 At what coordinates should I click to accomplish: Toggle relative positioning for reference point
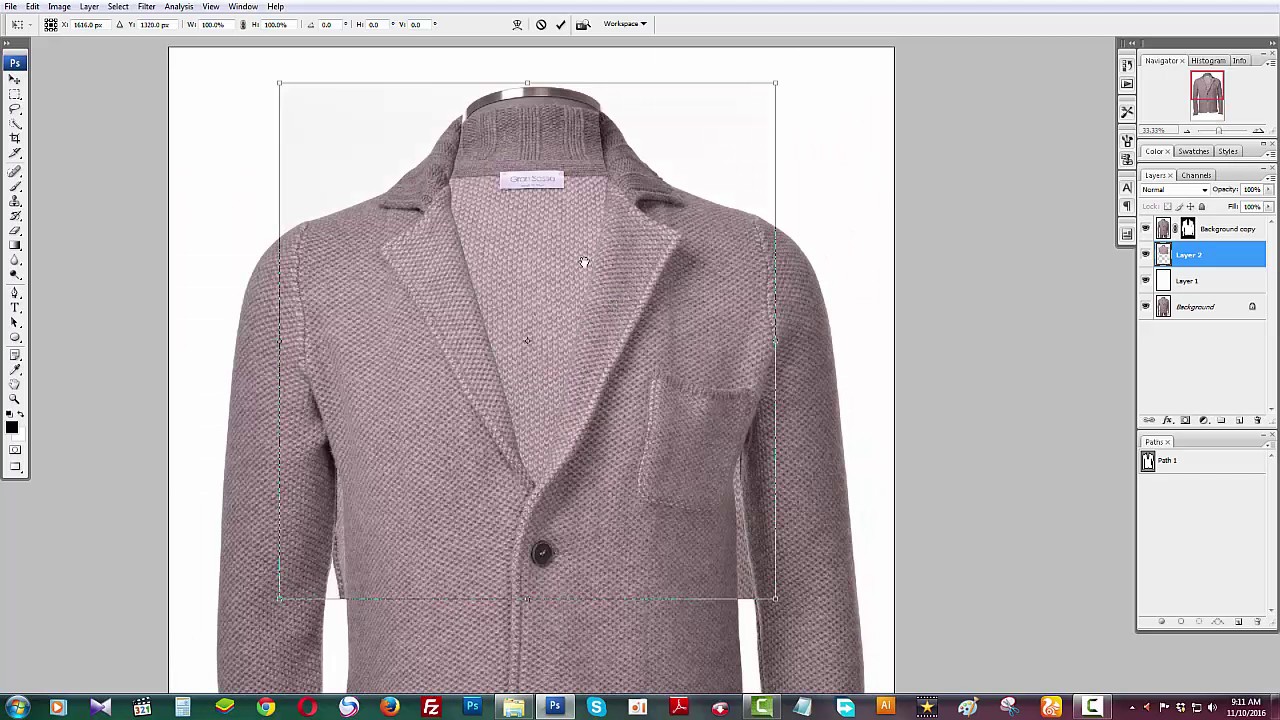tap(119, 24)
